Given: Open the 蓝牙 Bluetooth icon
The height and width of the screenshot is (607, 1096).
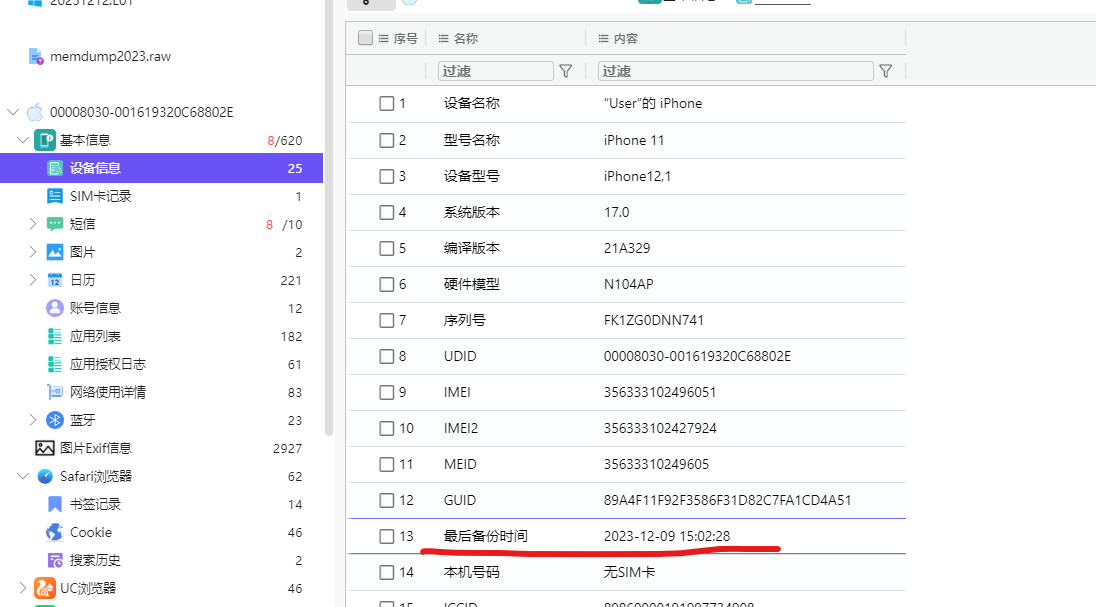Looking at the screenshot, I should pyautogui.click(x=55, y=420).
